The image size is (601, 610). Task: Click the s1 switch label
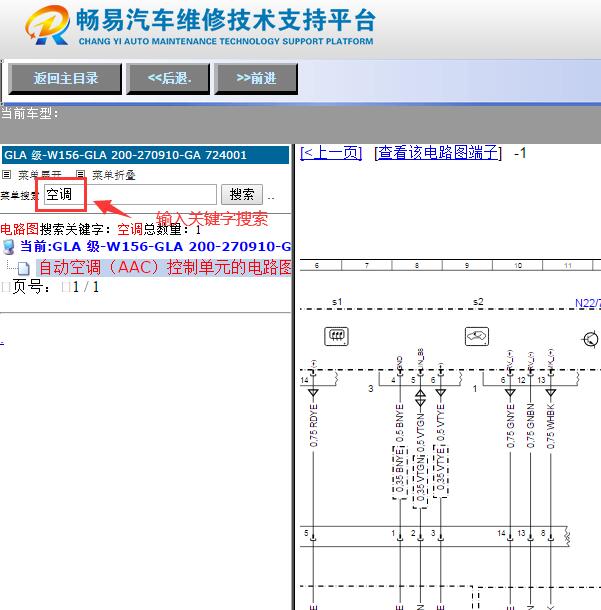click(337, 301)
